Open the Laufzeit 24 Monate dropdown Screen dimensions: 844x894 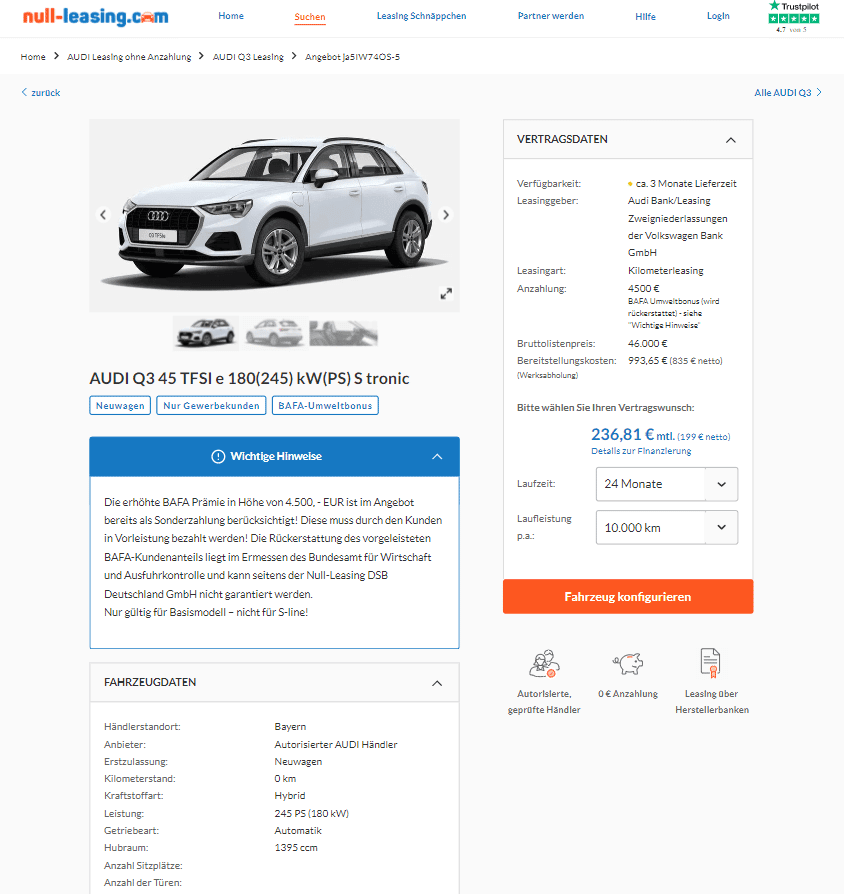(x=667, y=484)
